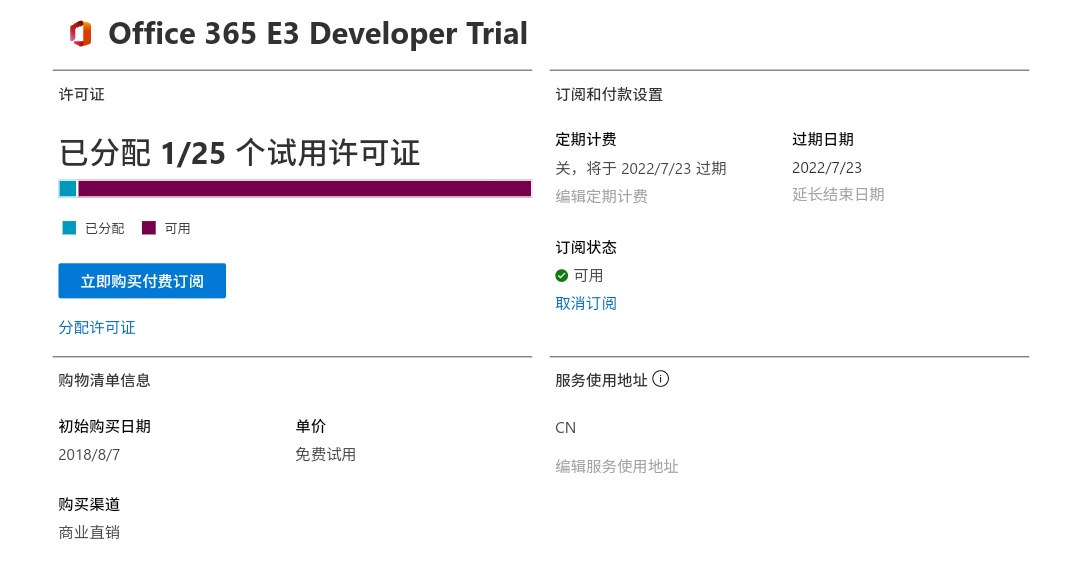Click the 延长结束日期 link

[x=838, y=195]
